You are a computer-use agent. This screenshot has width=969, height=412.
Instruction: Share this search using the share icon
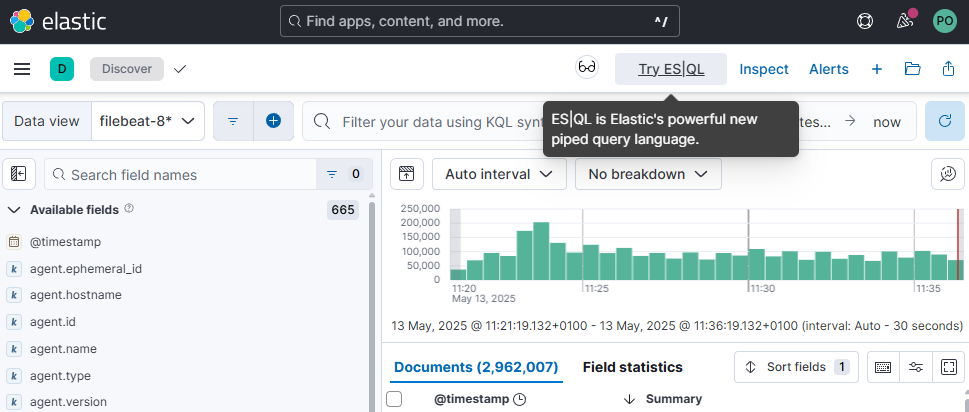(949, 69)
